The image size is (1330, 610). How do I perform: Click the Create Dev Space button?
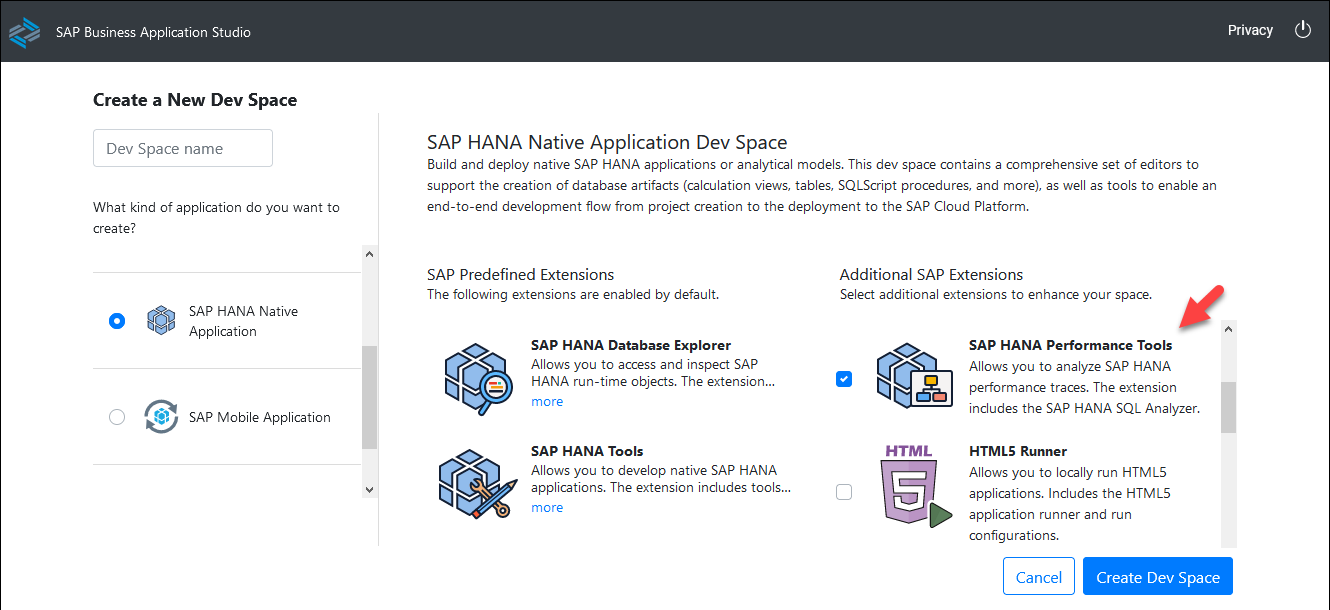click(x=1158, y=577)
